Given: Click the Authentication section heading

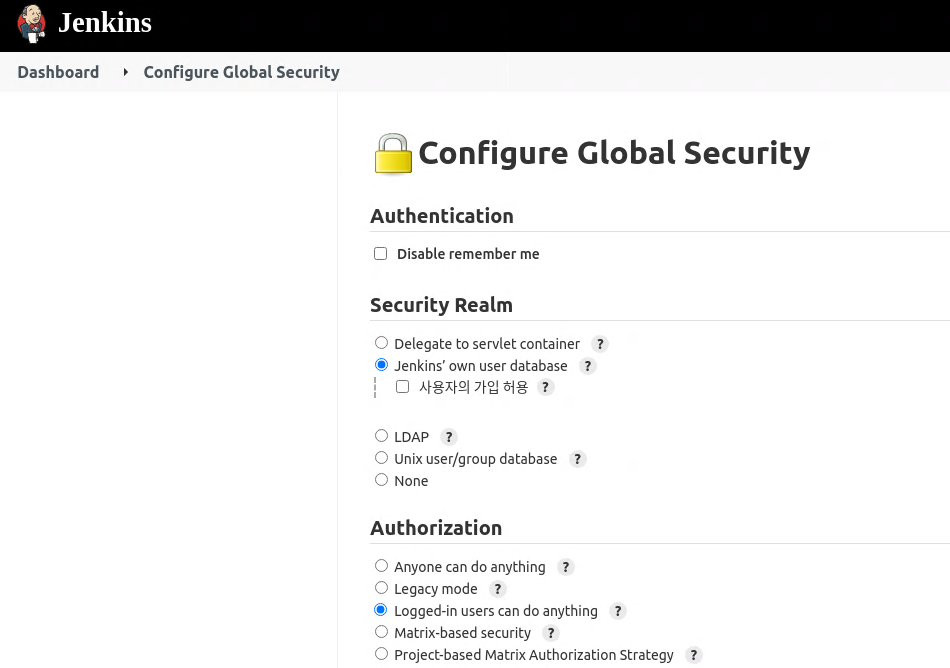Looking at the screenshot, I should coord(442,216).
